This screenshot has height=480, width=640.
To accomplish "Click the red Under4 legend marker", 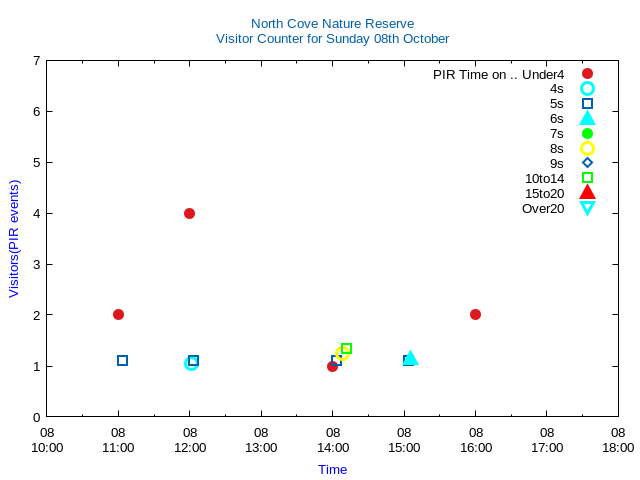I will click(587, 73).
